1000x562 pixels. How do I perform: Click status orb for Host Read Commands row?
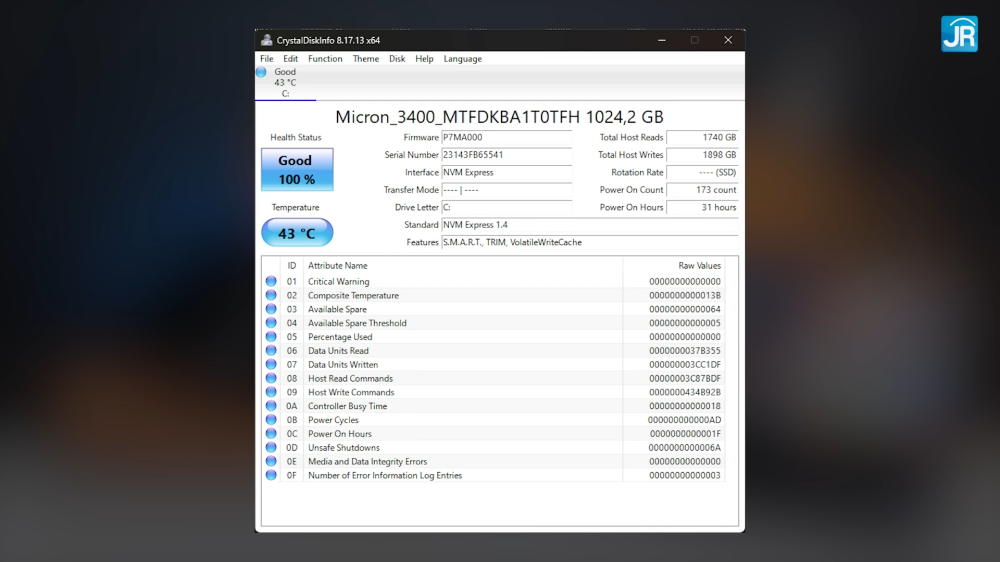click(271, 378)
